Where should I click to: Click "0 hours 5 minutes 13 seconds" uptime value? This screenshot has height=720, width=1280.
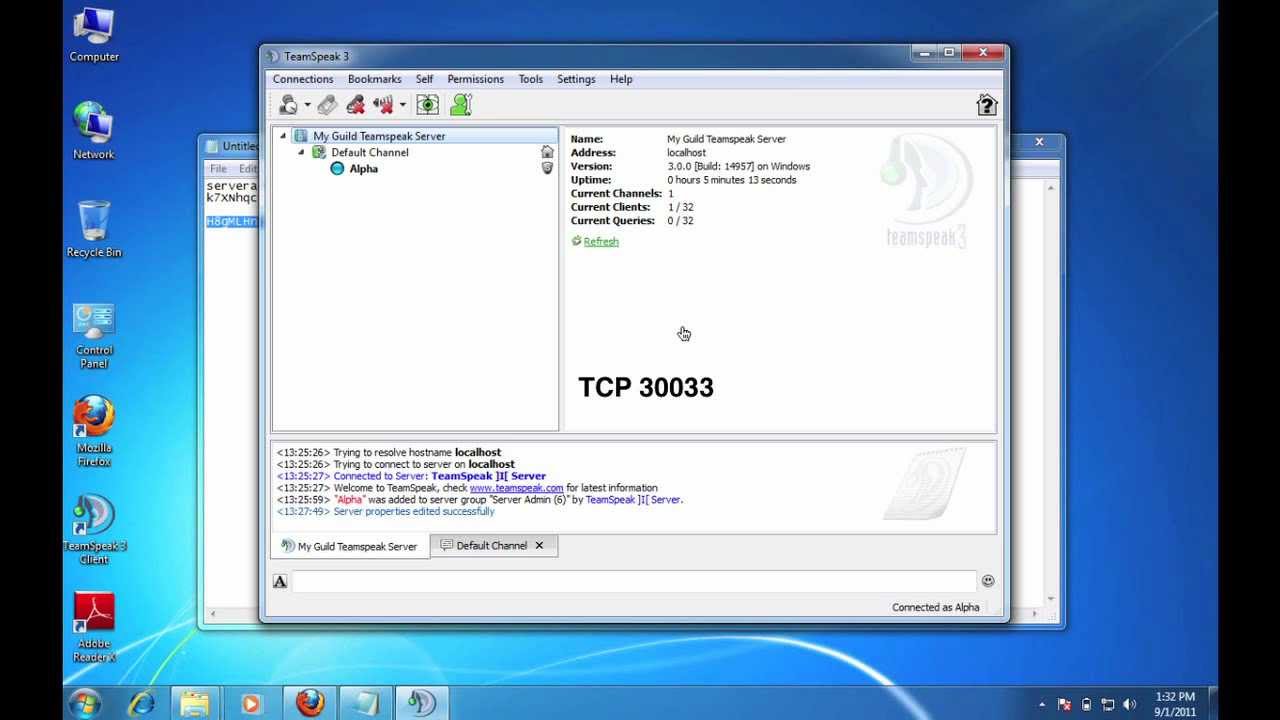point(732,180)
